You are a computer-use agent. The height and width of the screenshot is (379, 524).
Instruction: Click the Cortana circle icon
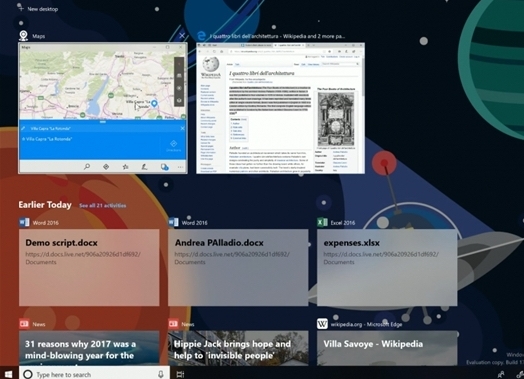[x=28, y=374]
